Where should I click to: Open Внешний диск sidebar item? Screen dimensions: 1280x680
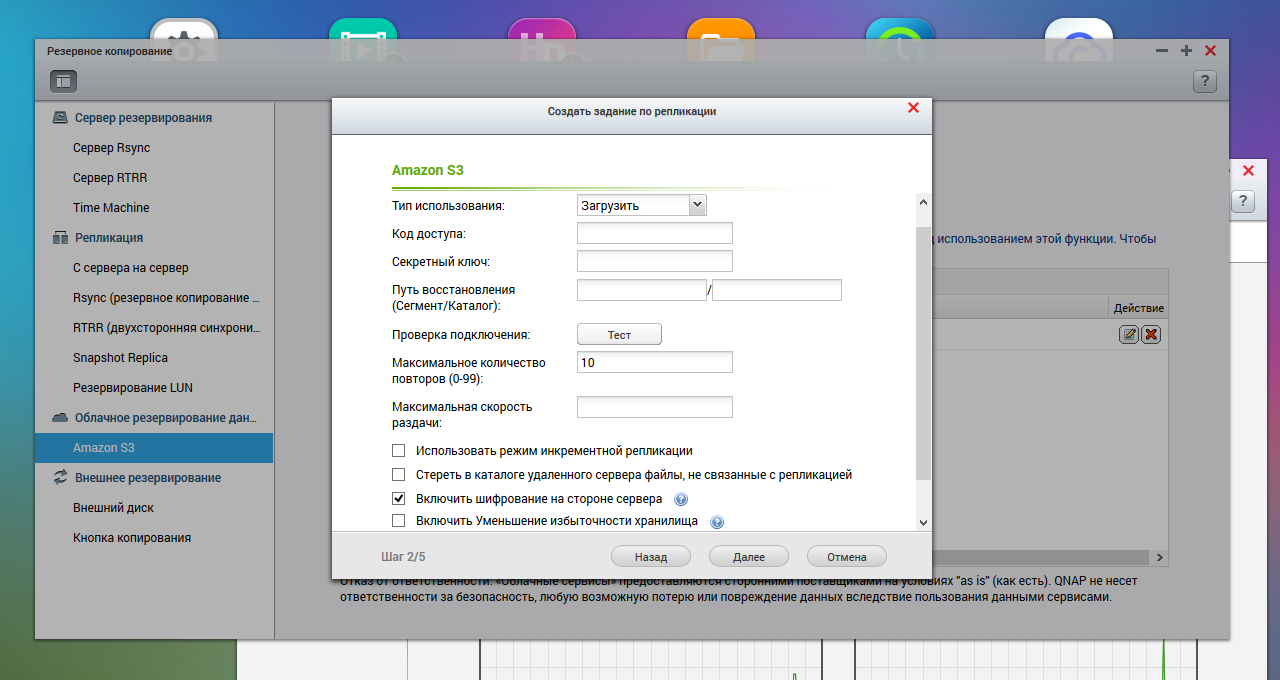point(153,507)
